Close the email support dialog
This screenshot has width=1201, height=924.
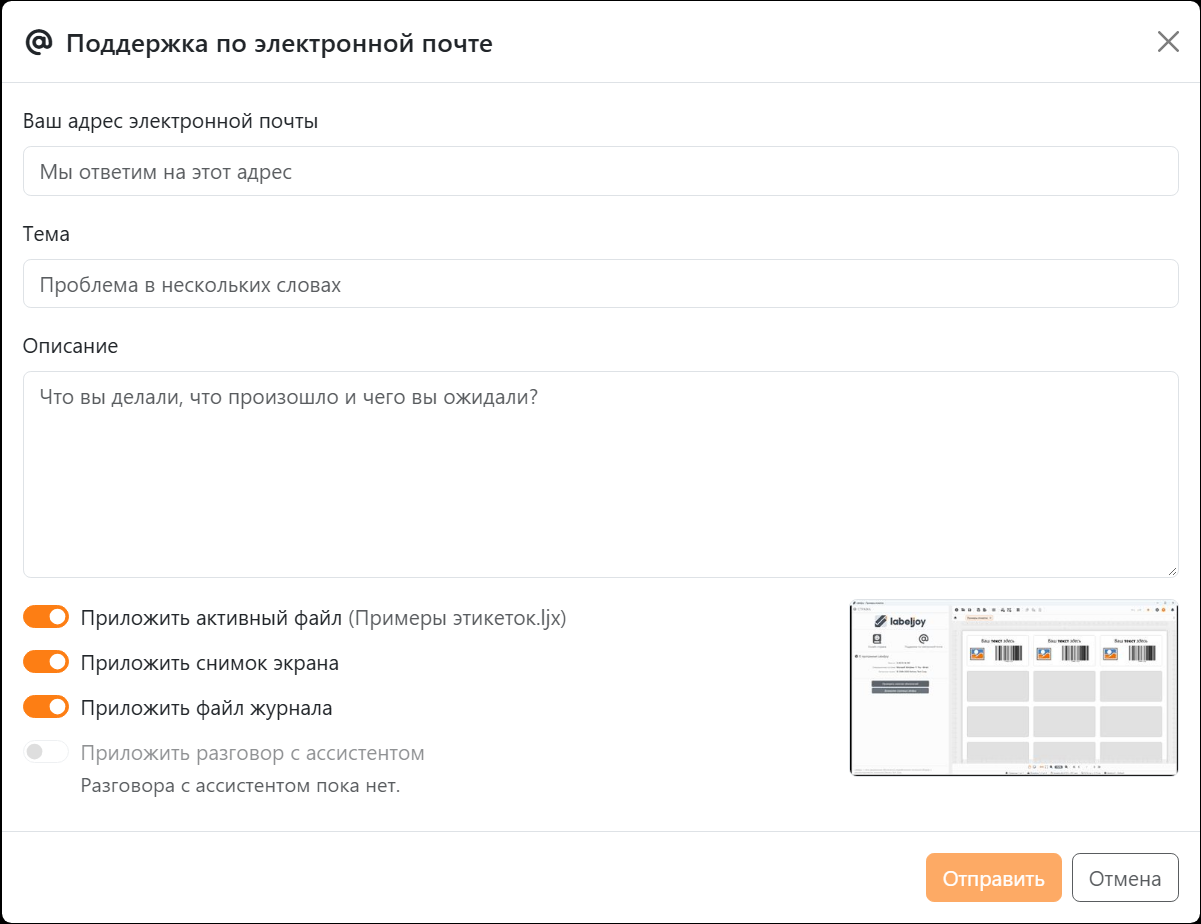click(1168, 42)
